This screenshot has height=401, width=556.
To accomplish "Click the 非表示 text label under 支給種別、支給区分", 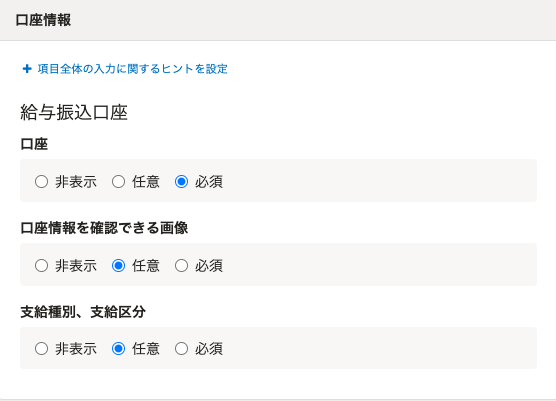I will [76, 349].
